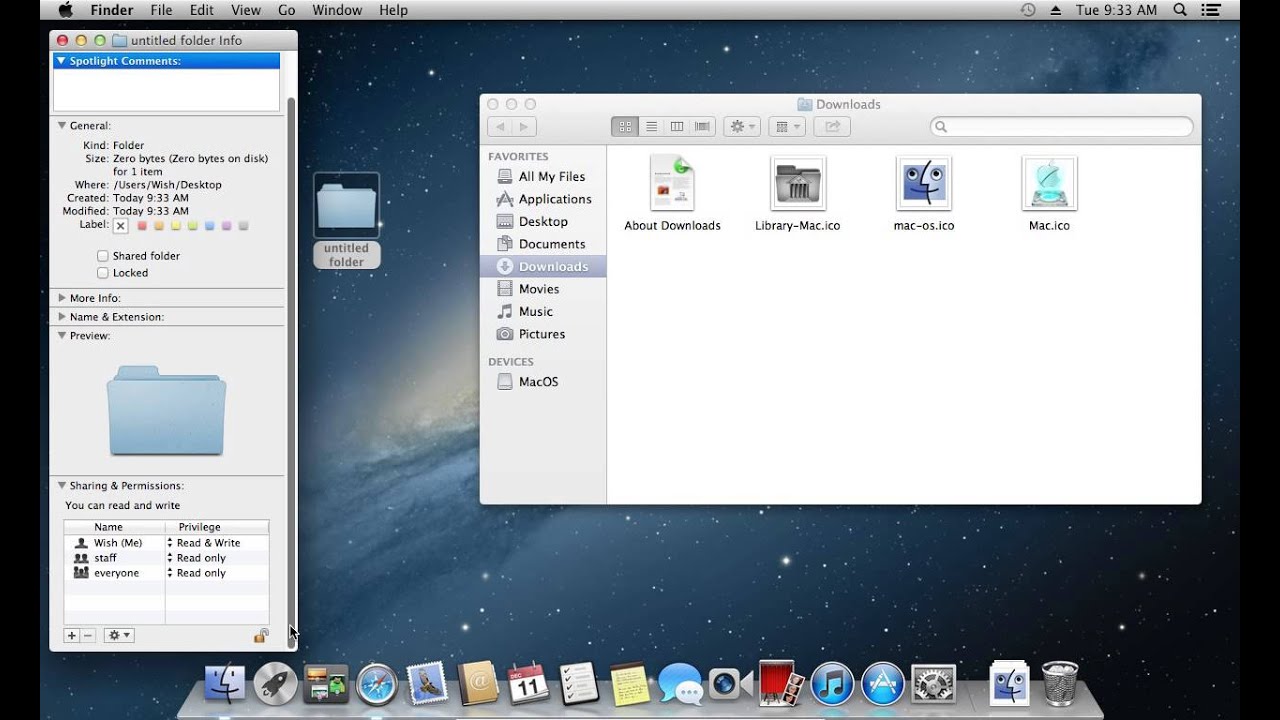Open the action gear menu in Finder toolbar
The height and width of the screenshot is (720, 1280).
[740, 126]
